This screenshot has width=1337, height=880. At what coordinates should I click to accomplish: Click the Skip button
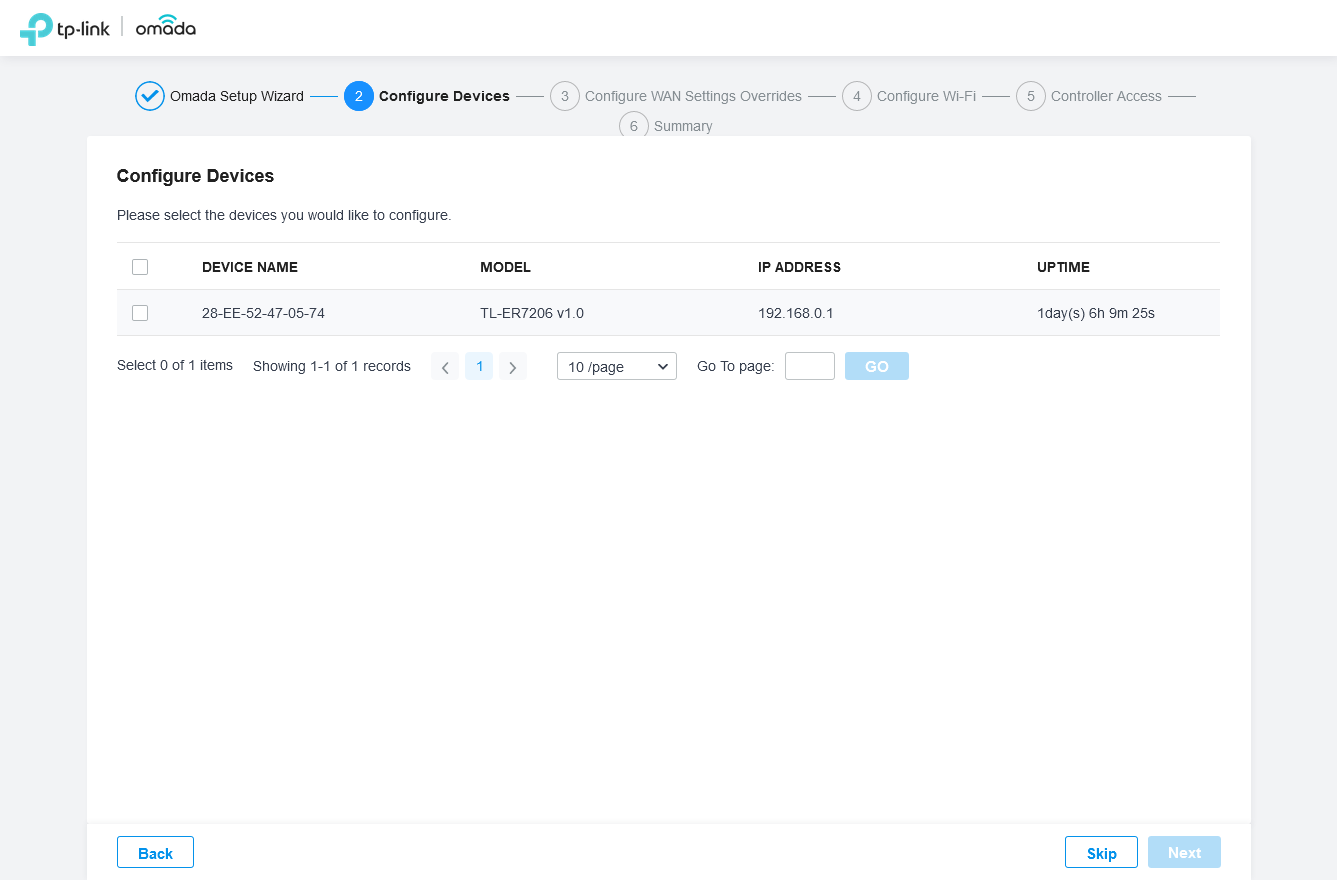1101,853
